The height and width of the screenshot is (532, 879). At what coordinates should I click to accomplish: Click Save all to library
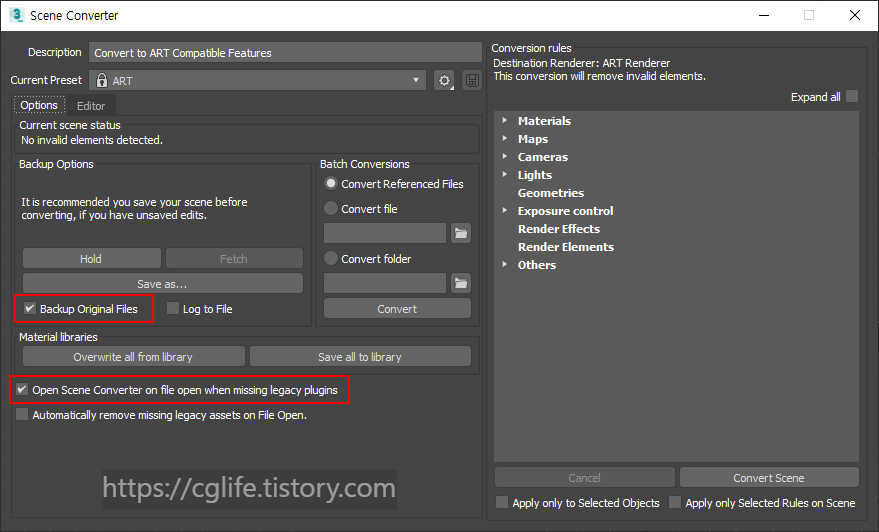click(x=360, y=357)
